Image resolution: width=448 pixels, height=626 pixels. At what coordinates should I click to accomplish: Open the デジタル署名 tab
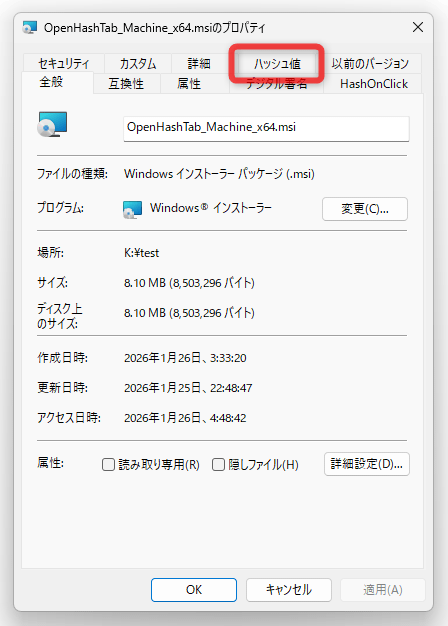(x=276, y=84)
